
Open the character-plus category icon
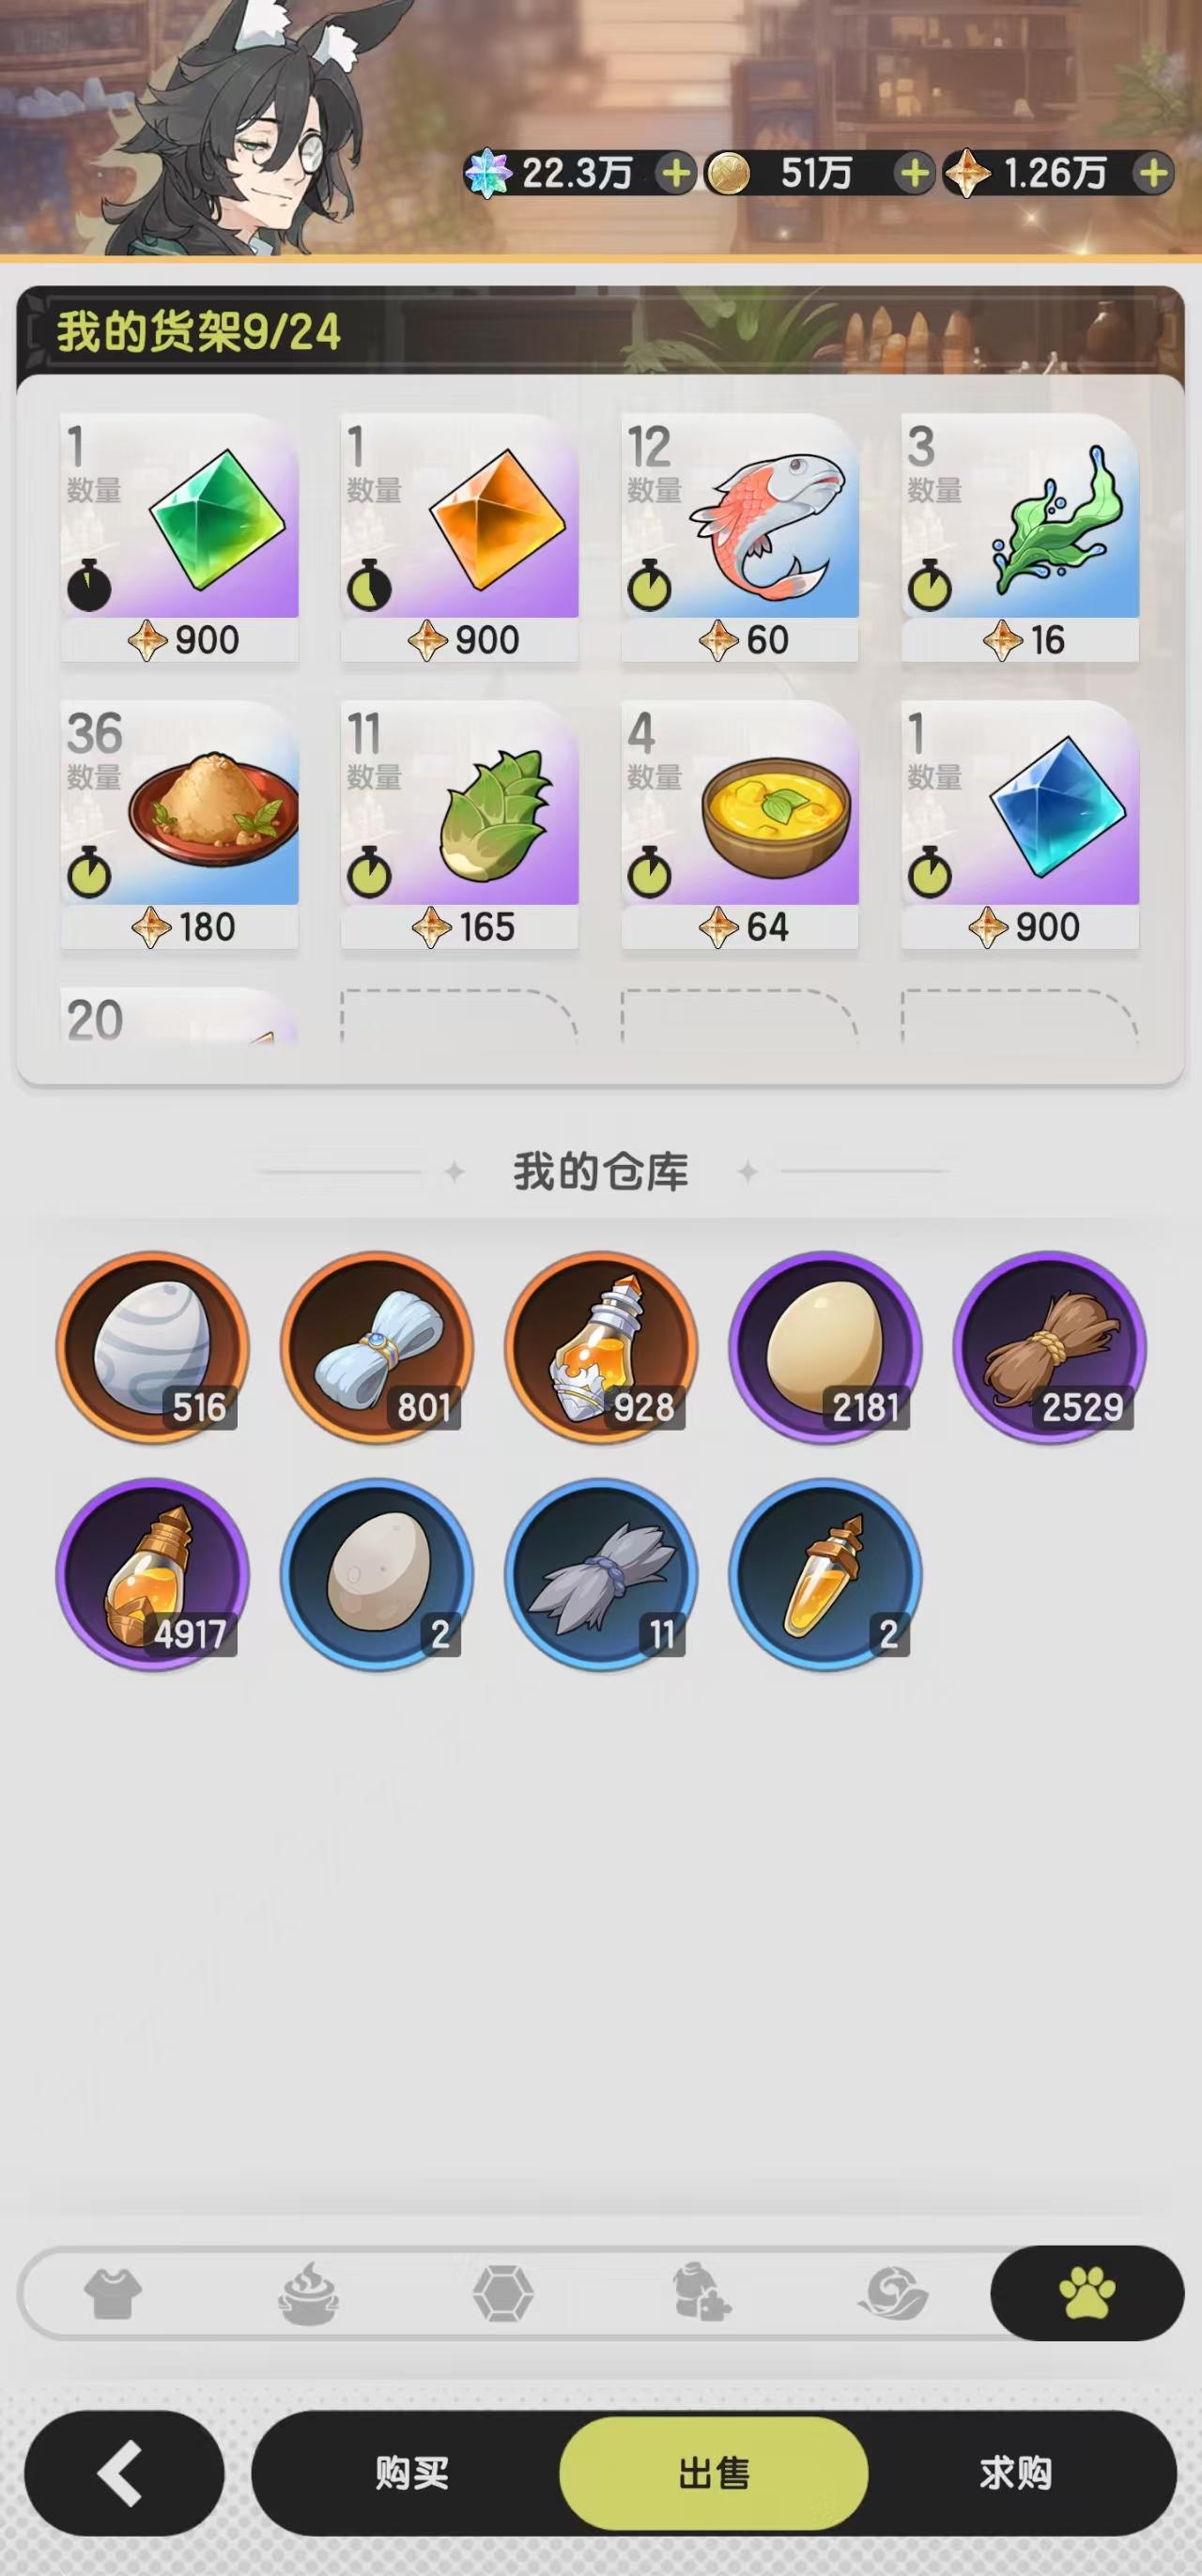coord(699,2292)
